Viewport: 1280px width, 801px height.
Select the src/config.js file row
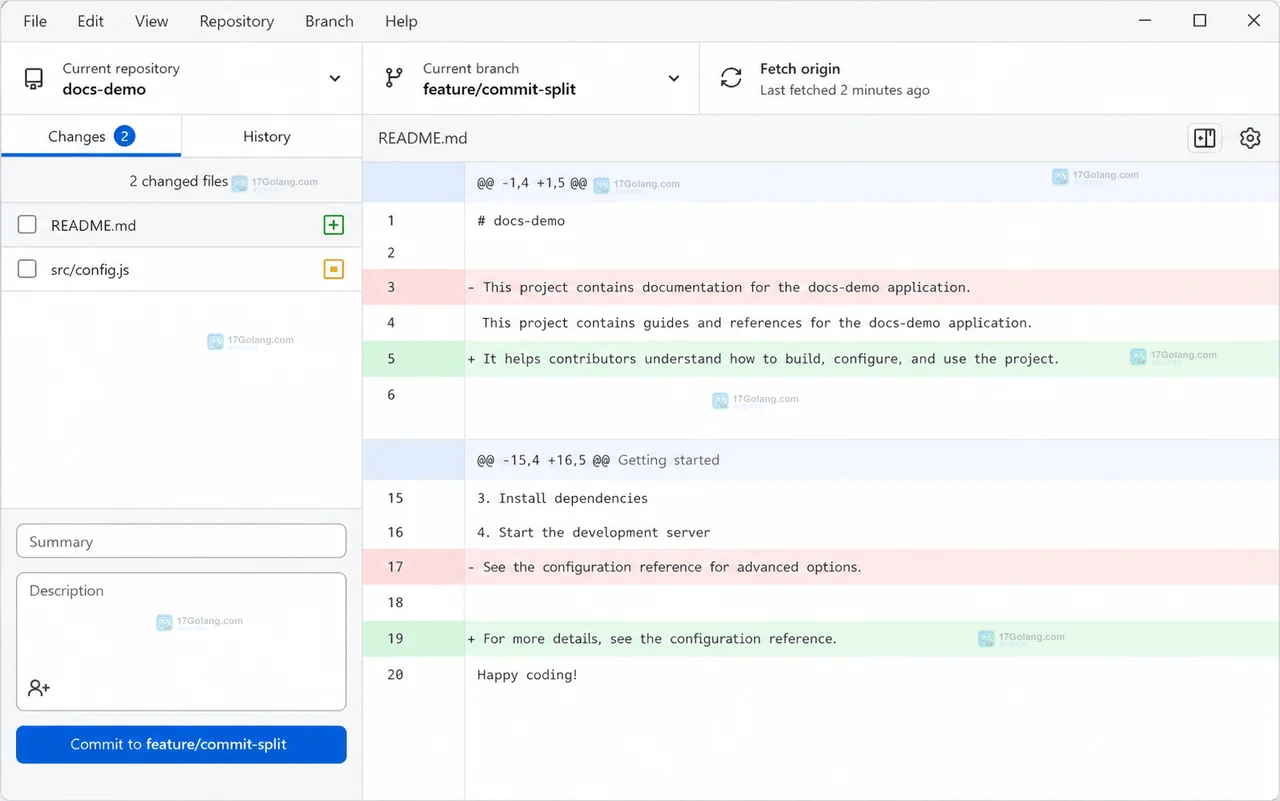click(181, 269)
